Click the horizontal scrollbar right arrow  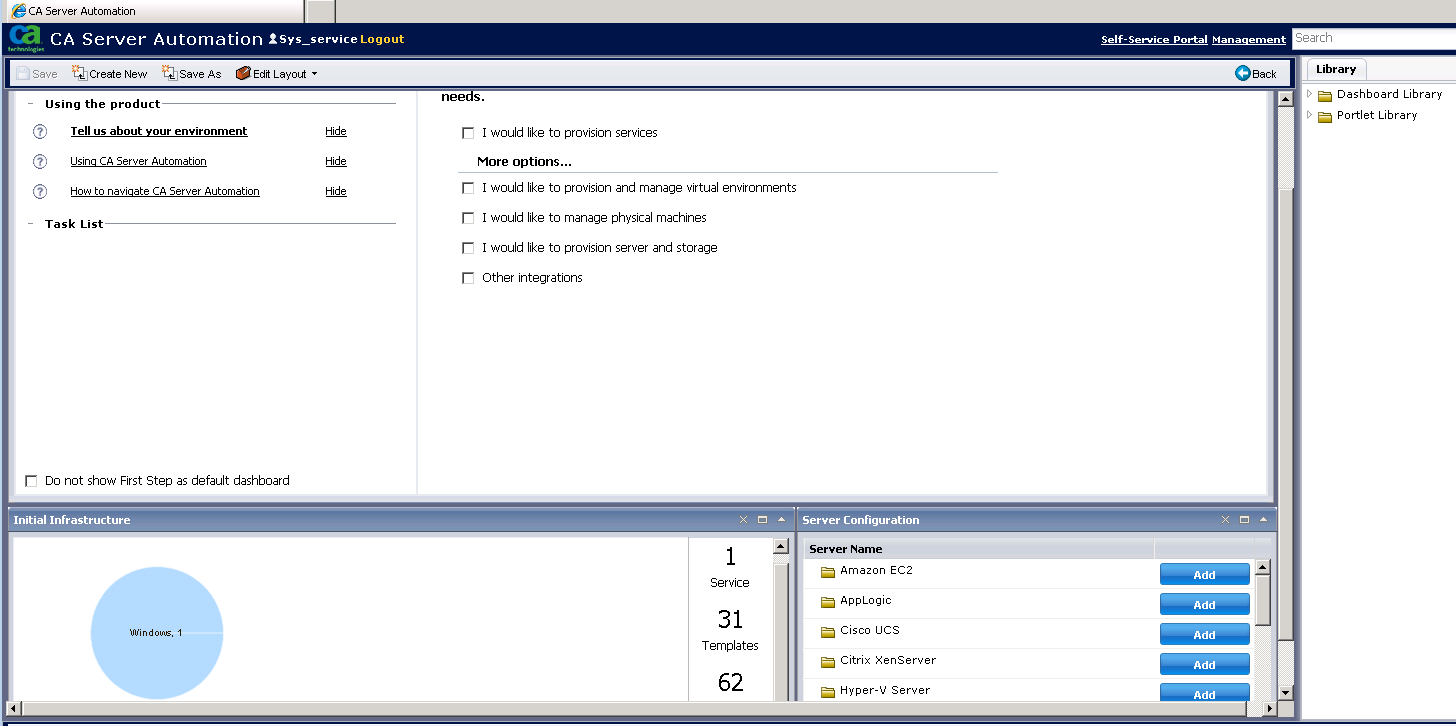[1271, 709]
